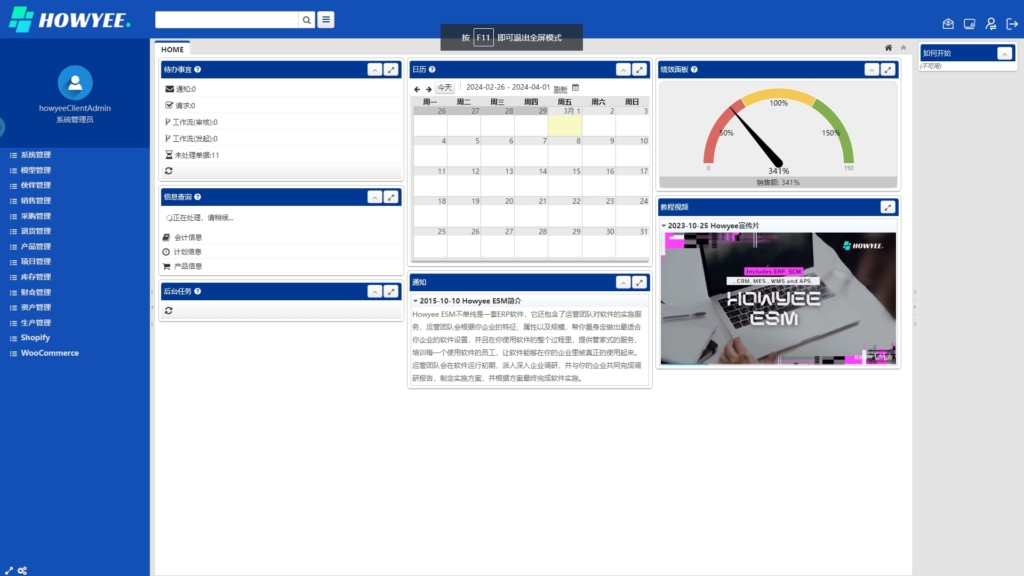The width and height of the screenshot is (1024, 576).
Task: Collapse the 通知 panel
Action: (623, 282)
